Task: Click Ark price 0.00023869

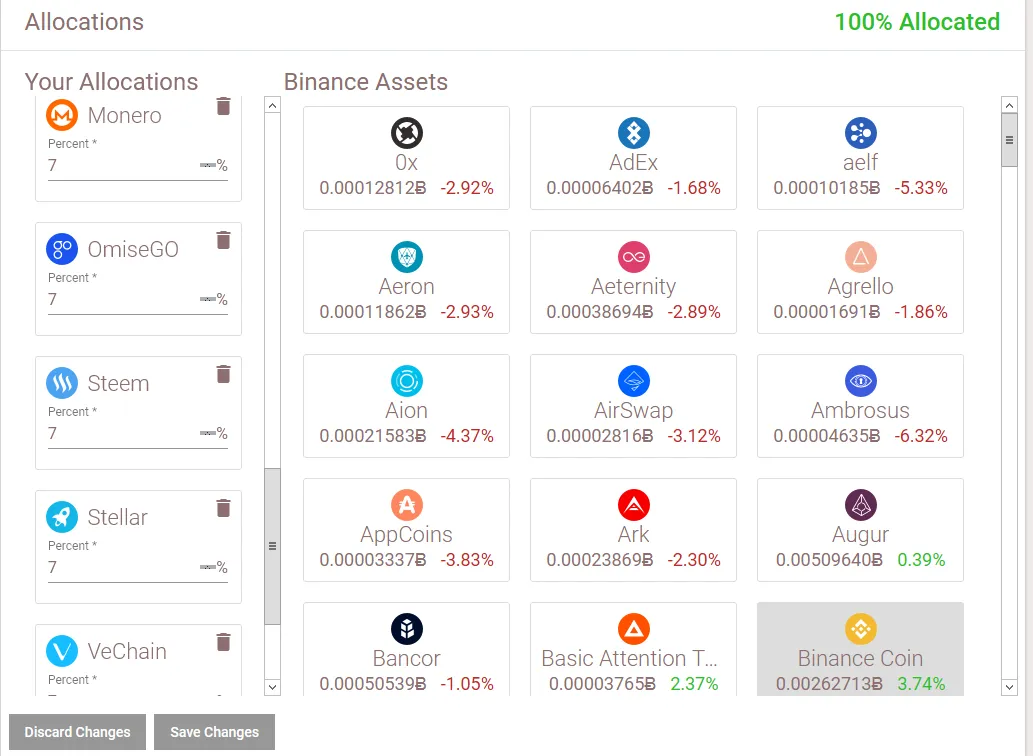Action: pyautogui.click(x=600, y=560)
